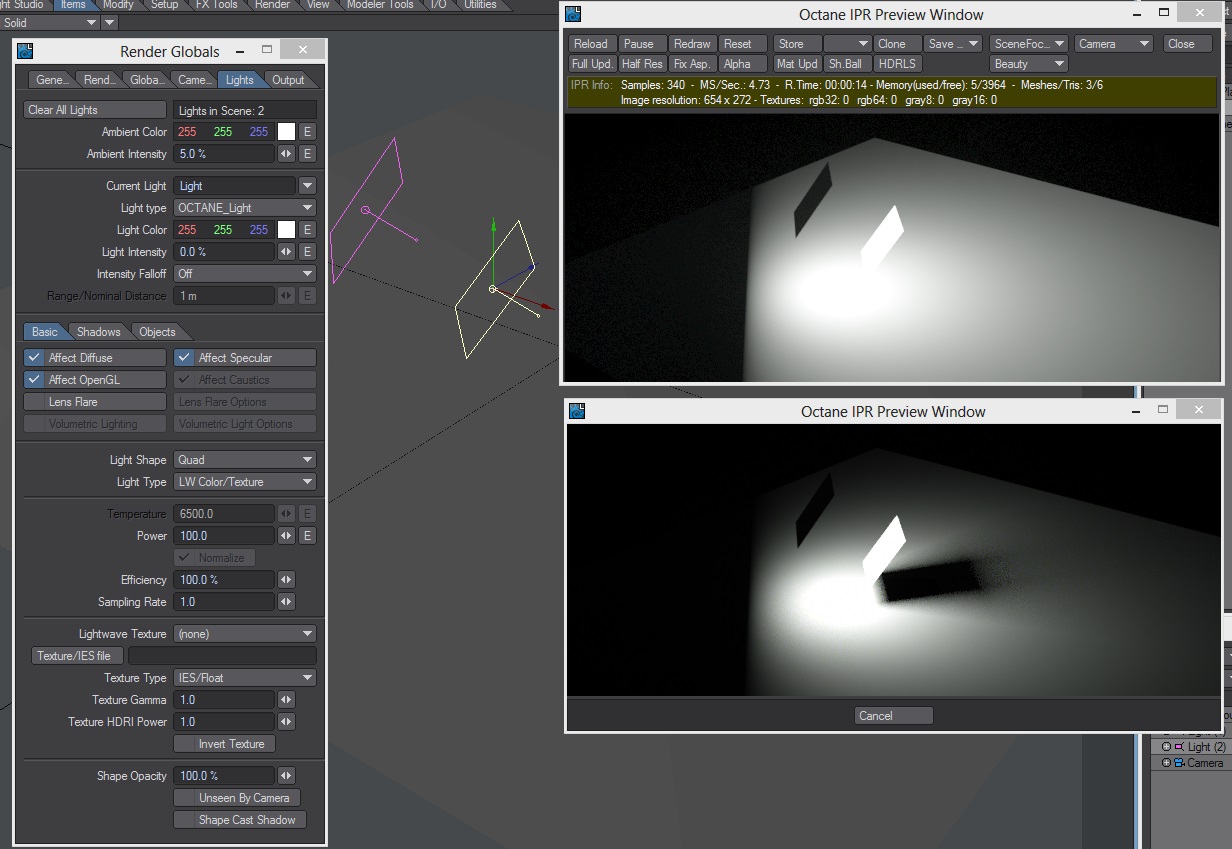Viewport: 1232px width, 849px height.
Task: Click Power value arrow adjuster
Action: coord(286,536)
